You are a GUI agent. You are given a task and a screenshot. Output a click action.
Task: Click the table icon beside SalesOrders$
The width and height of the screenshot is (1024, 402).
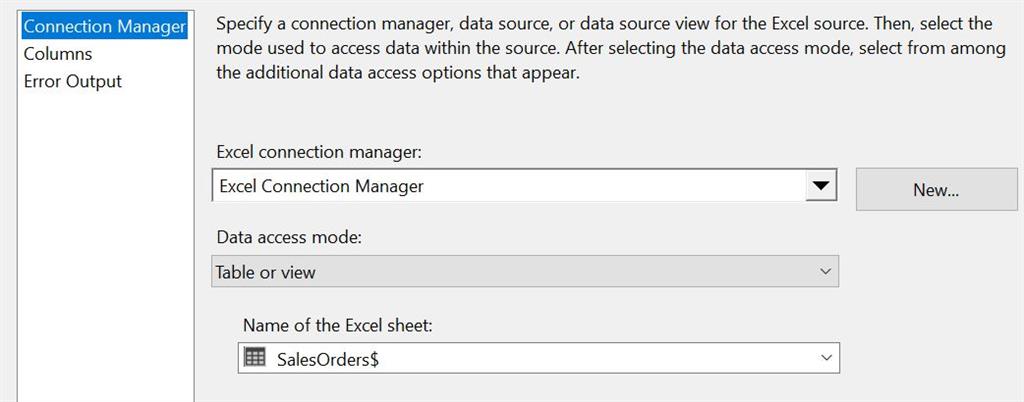tap(254, 357)
